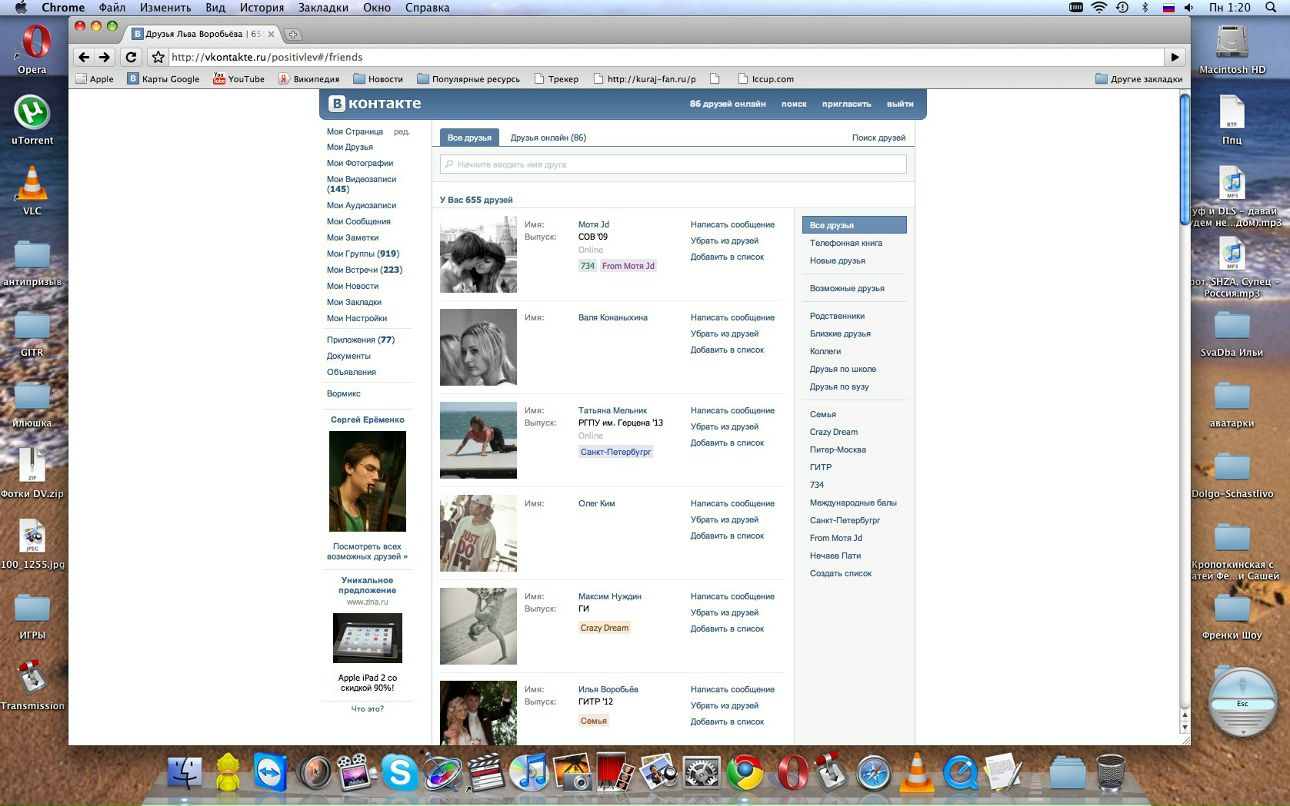The width and height of the screenshot is (1290, 806).
Task: Click Chrome's back navigation arrow
Action: 84,57
